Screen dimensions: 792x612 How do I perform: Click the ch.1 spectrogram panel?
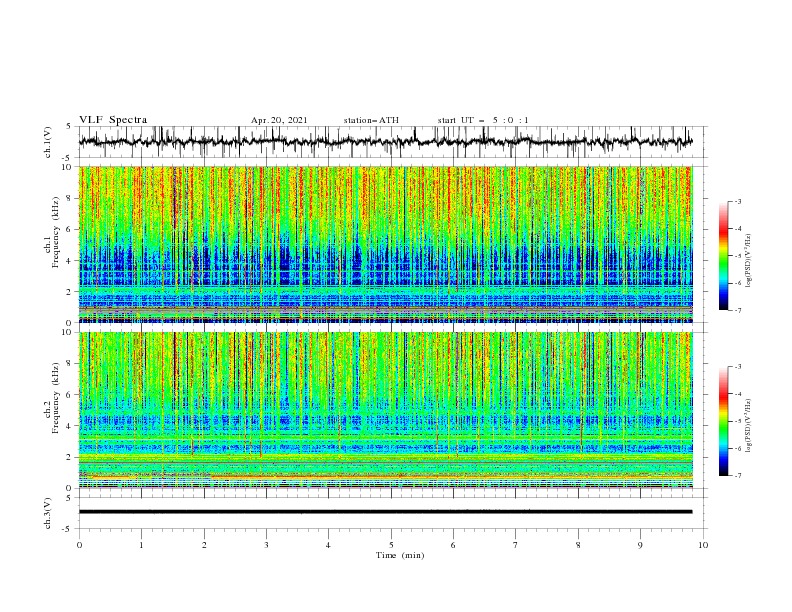point(385,244)
